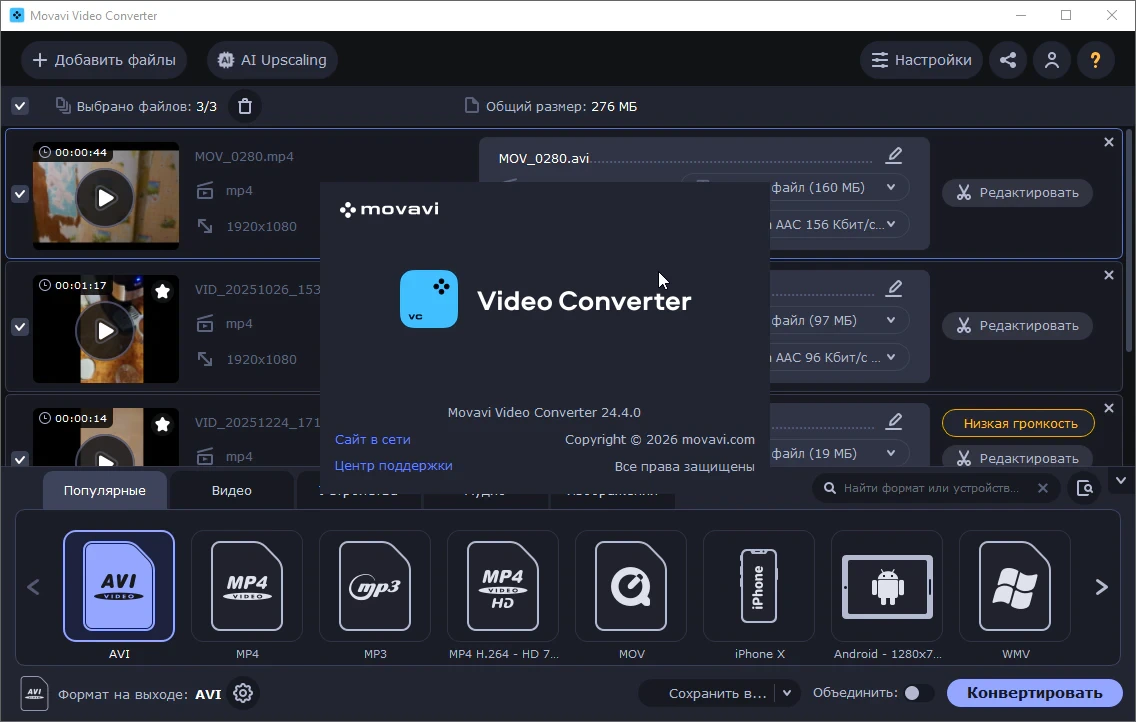
Task: Click pencil icon in second file row
Action: tap(894, 288)
